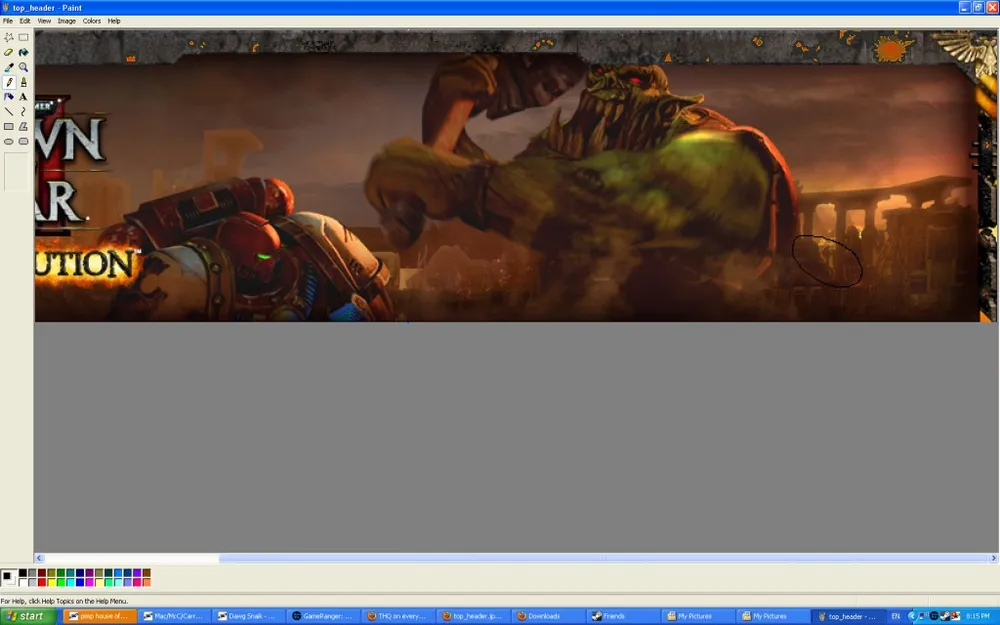Viewport: 1000px width, 625px height.
Task: Switch to 'THQ on every...' Firefox window
Action: coord(399,616)
